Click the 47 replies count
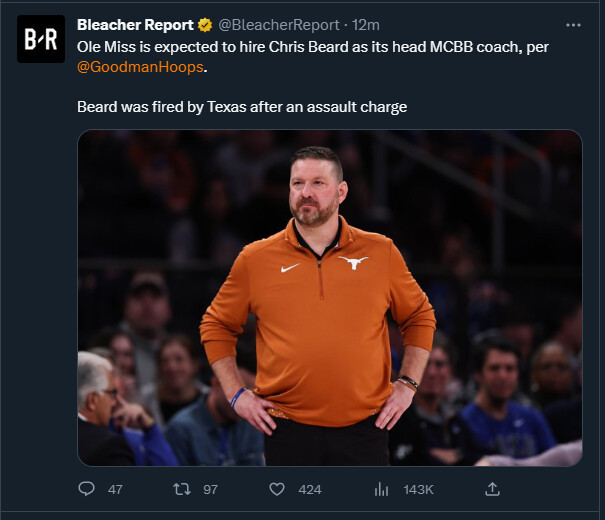 115,489
